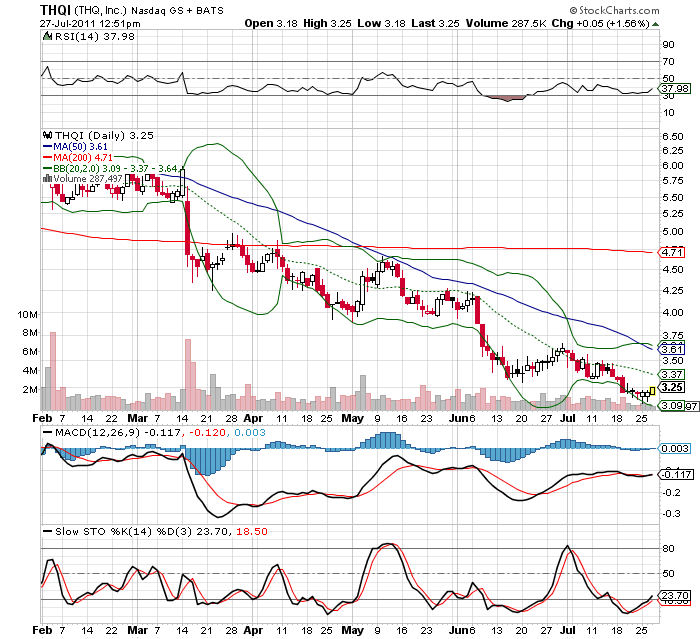This screenshot has width=700, height=639.
Task: Click the MA(200) 4.71 legend text
Action: coord(83,158)
